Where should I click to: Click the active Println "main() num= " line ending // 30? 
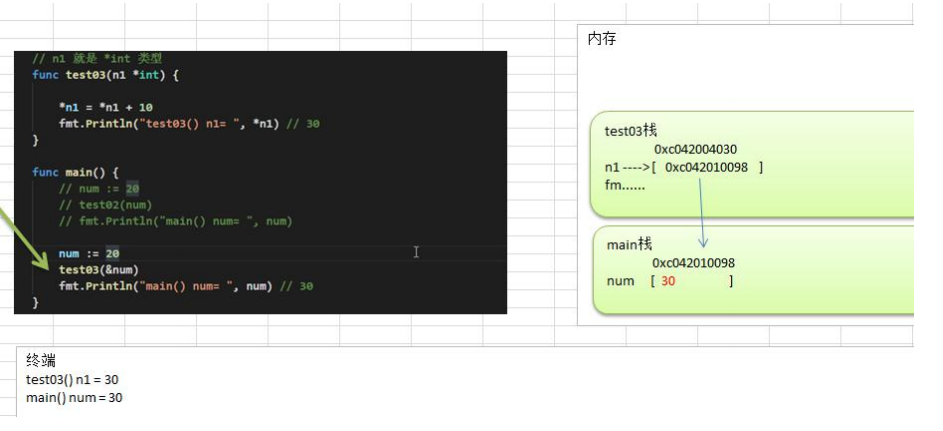(186, 286)
